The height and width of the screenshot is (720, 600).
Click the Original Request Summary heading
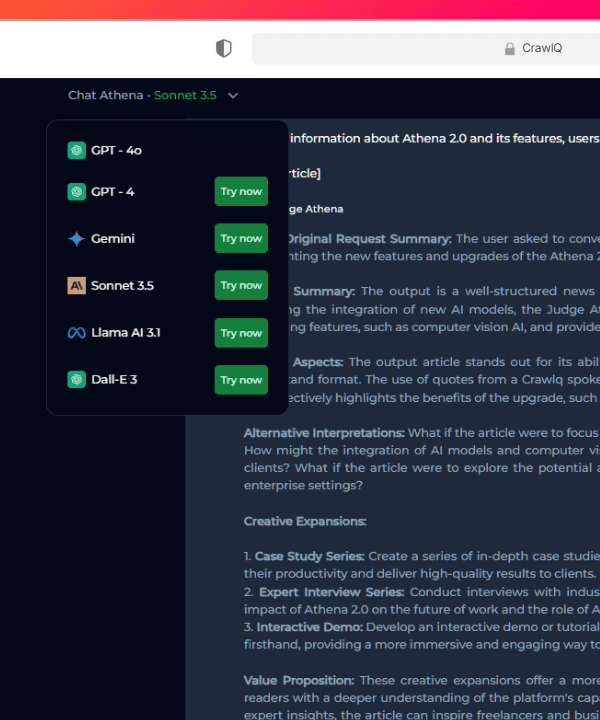(370, 239)
